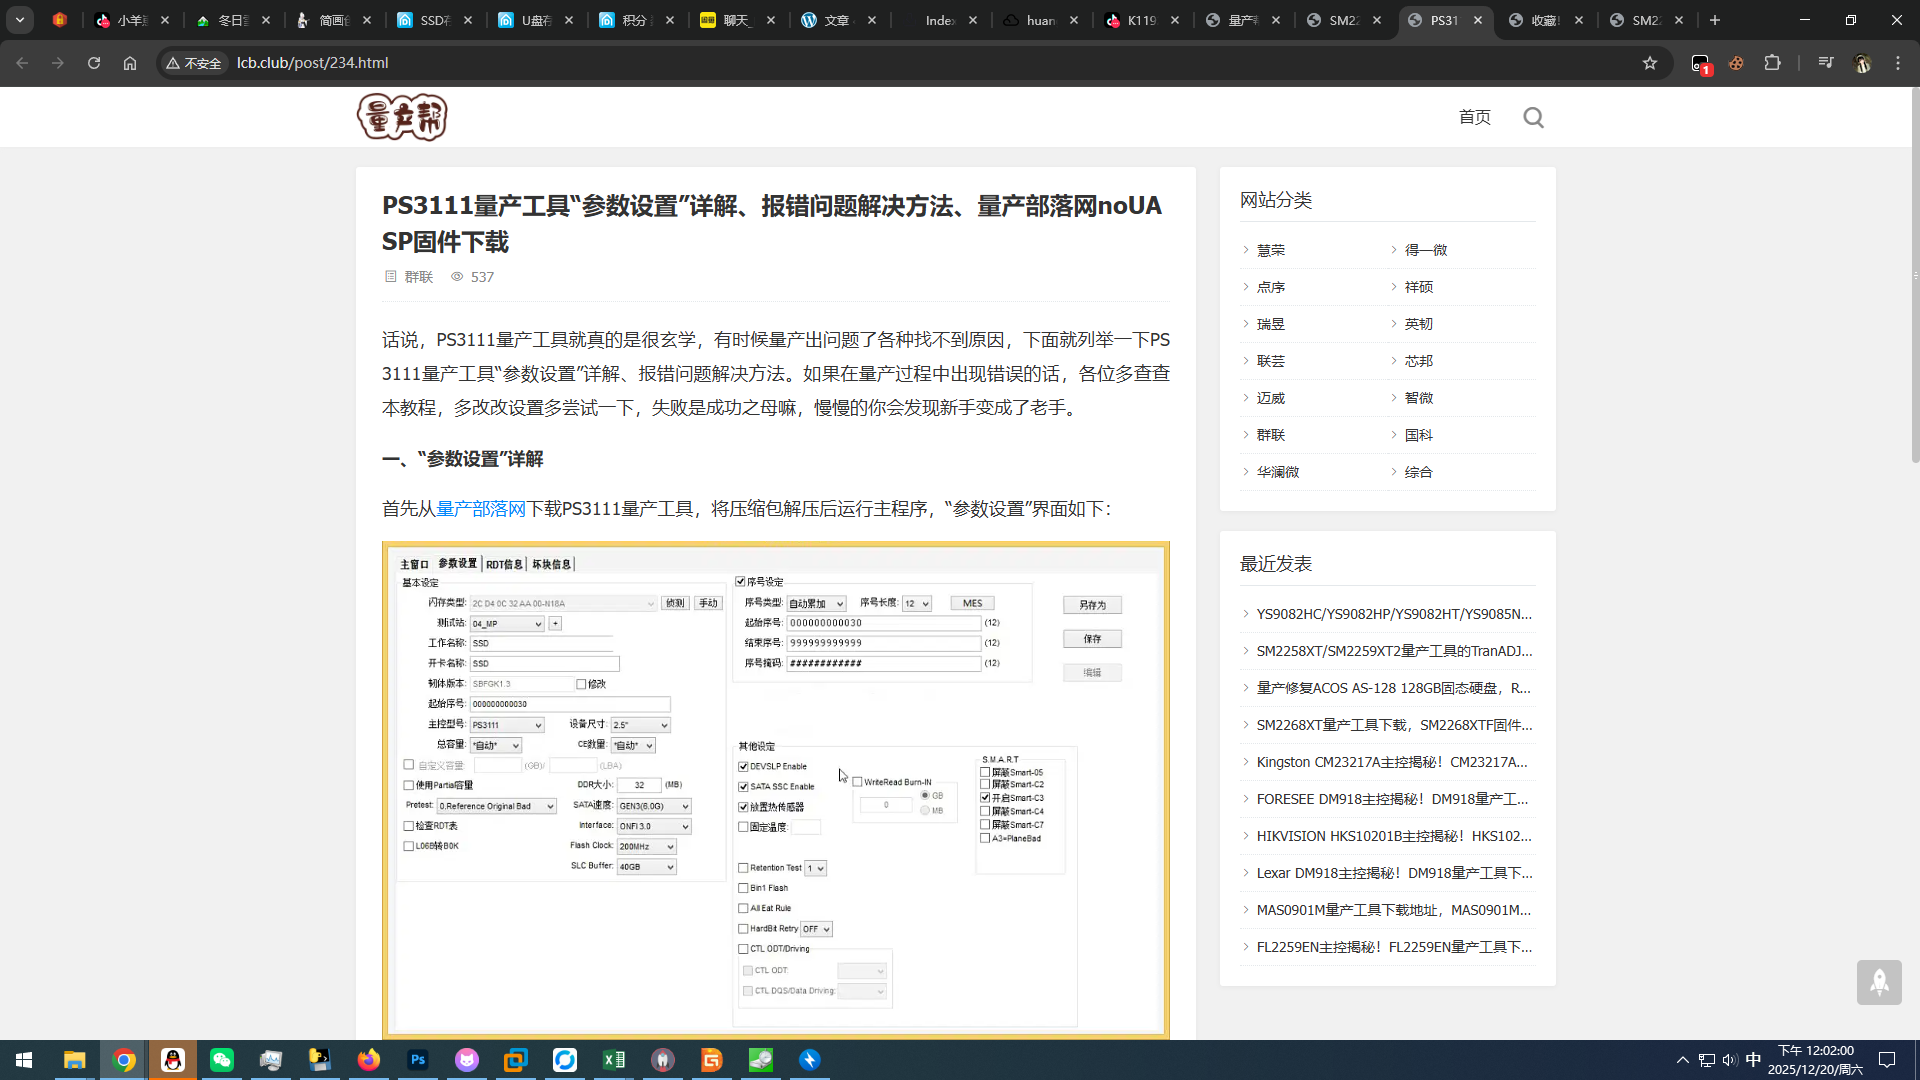1920x1080 pixels.
Task: Go to the browser home page icon
Action: point(130,63)
